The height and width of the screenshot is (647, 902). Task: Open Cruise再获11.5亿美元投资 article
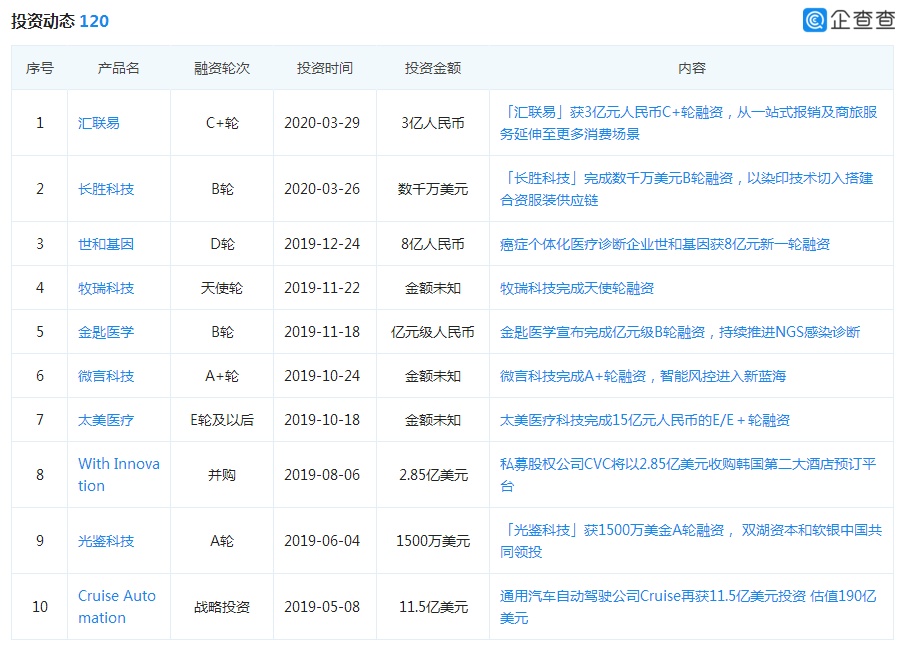click(688, 607)
